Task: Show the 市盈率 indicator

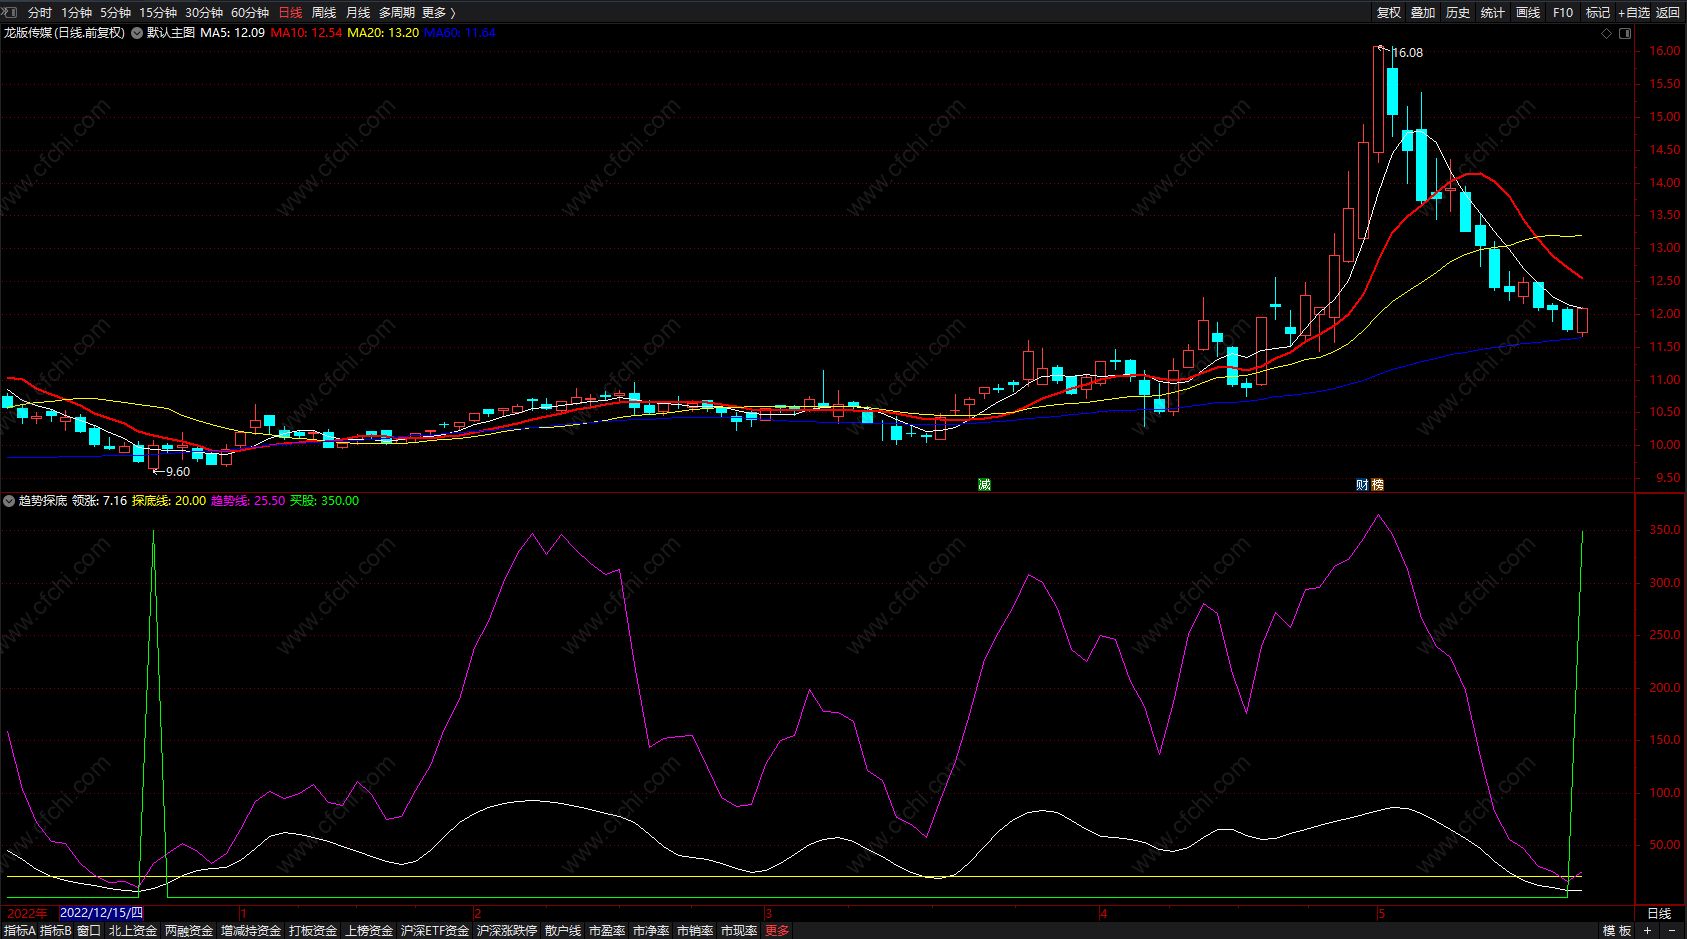Action: click(x=607, y=931)
